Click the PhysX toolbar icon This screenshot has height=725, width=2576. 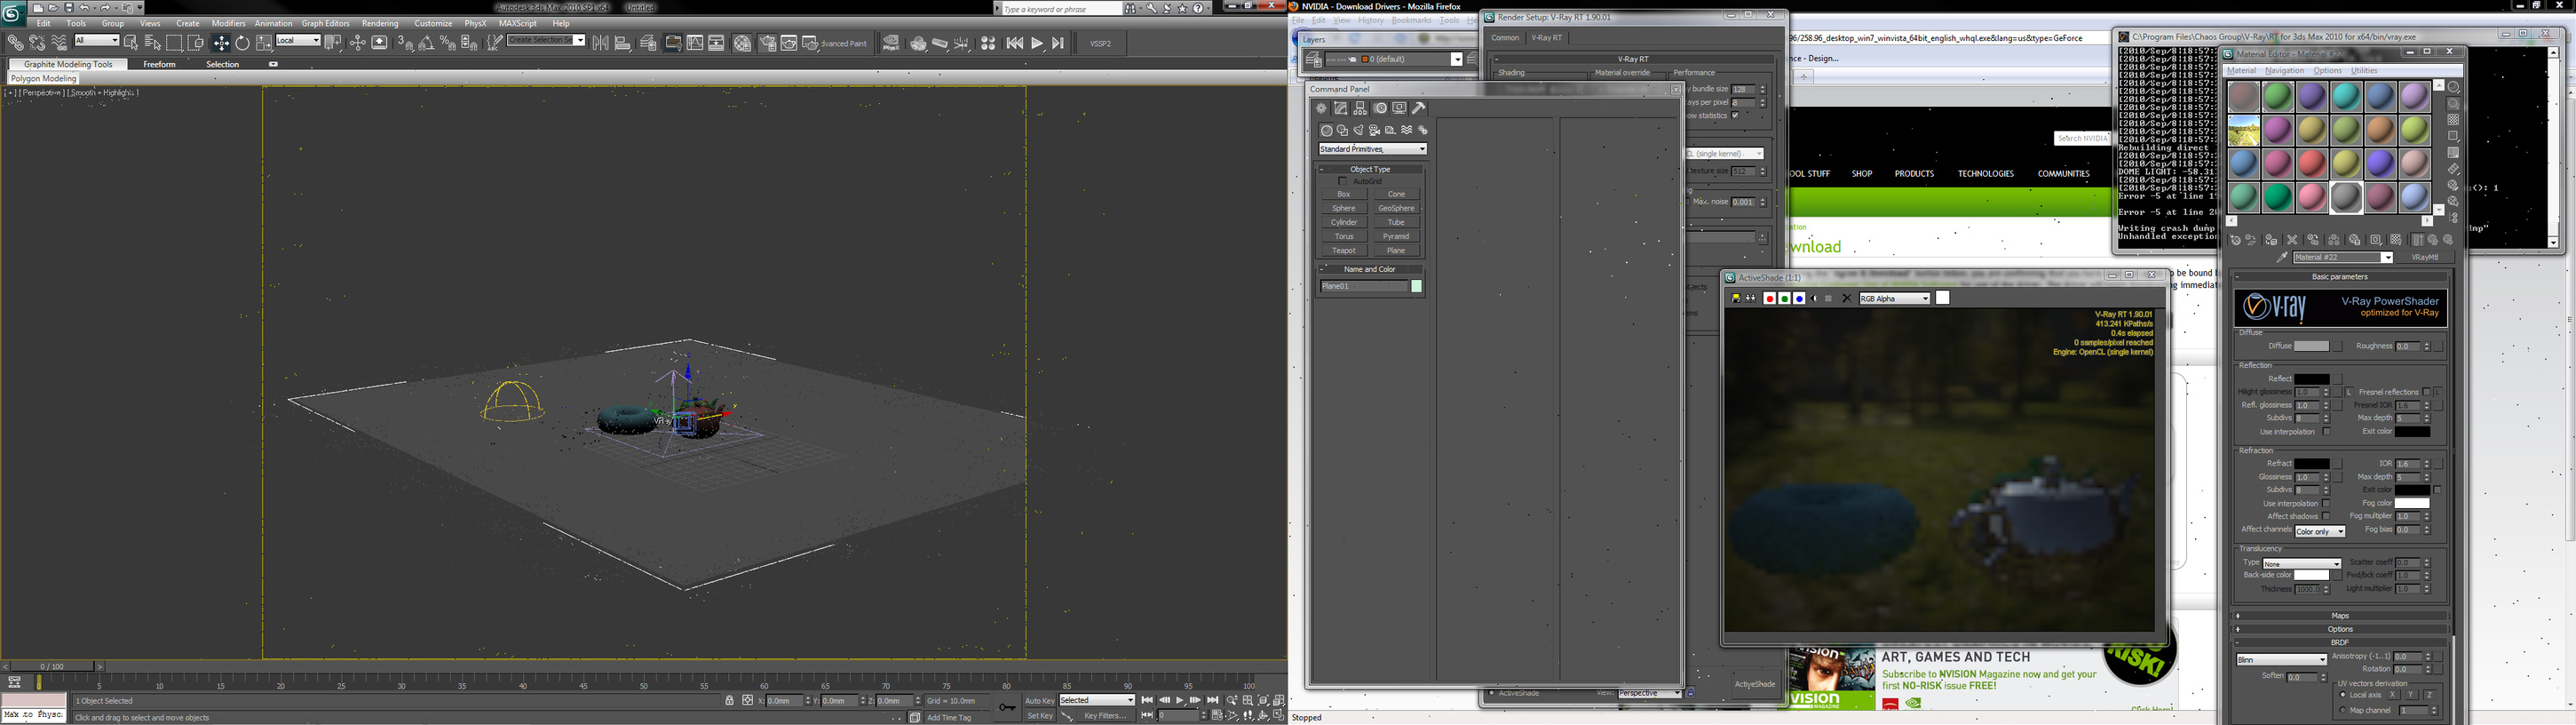pos(891,43)
